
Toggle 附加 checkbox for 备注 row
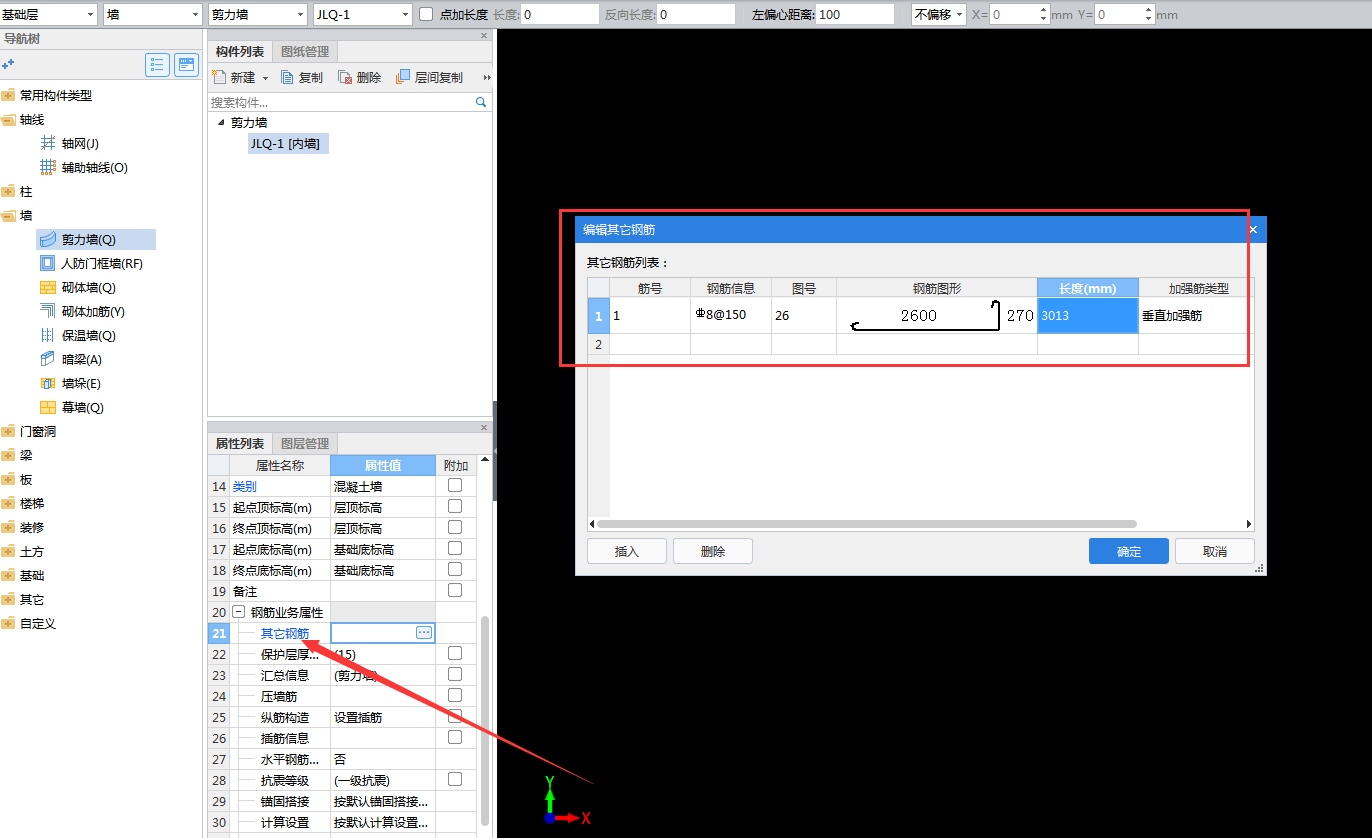pos(455,590)
